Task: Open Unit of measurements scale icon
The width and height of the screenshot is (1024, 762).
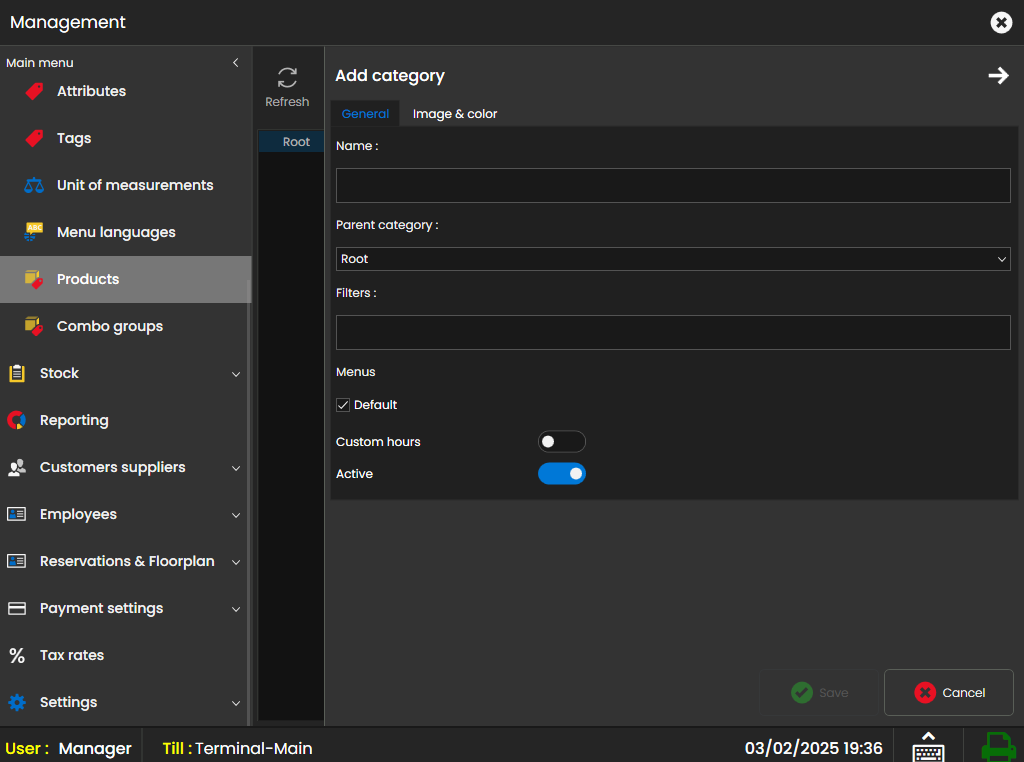Action: point(34,185)
